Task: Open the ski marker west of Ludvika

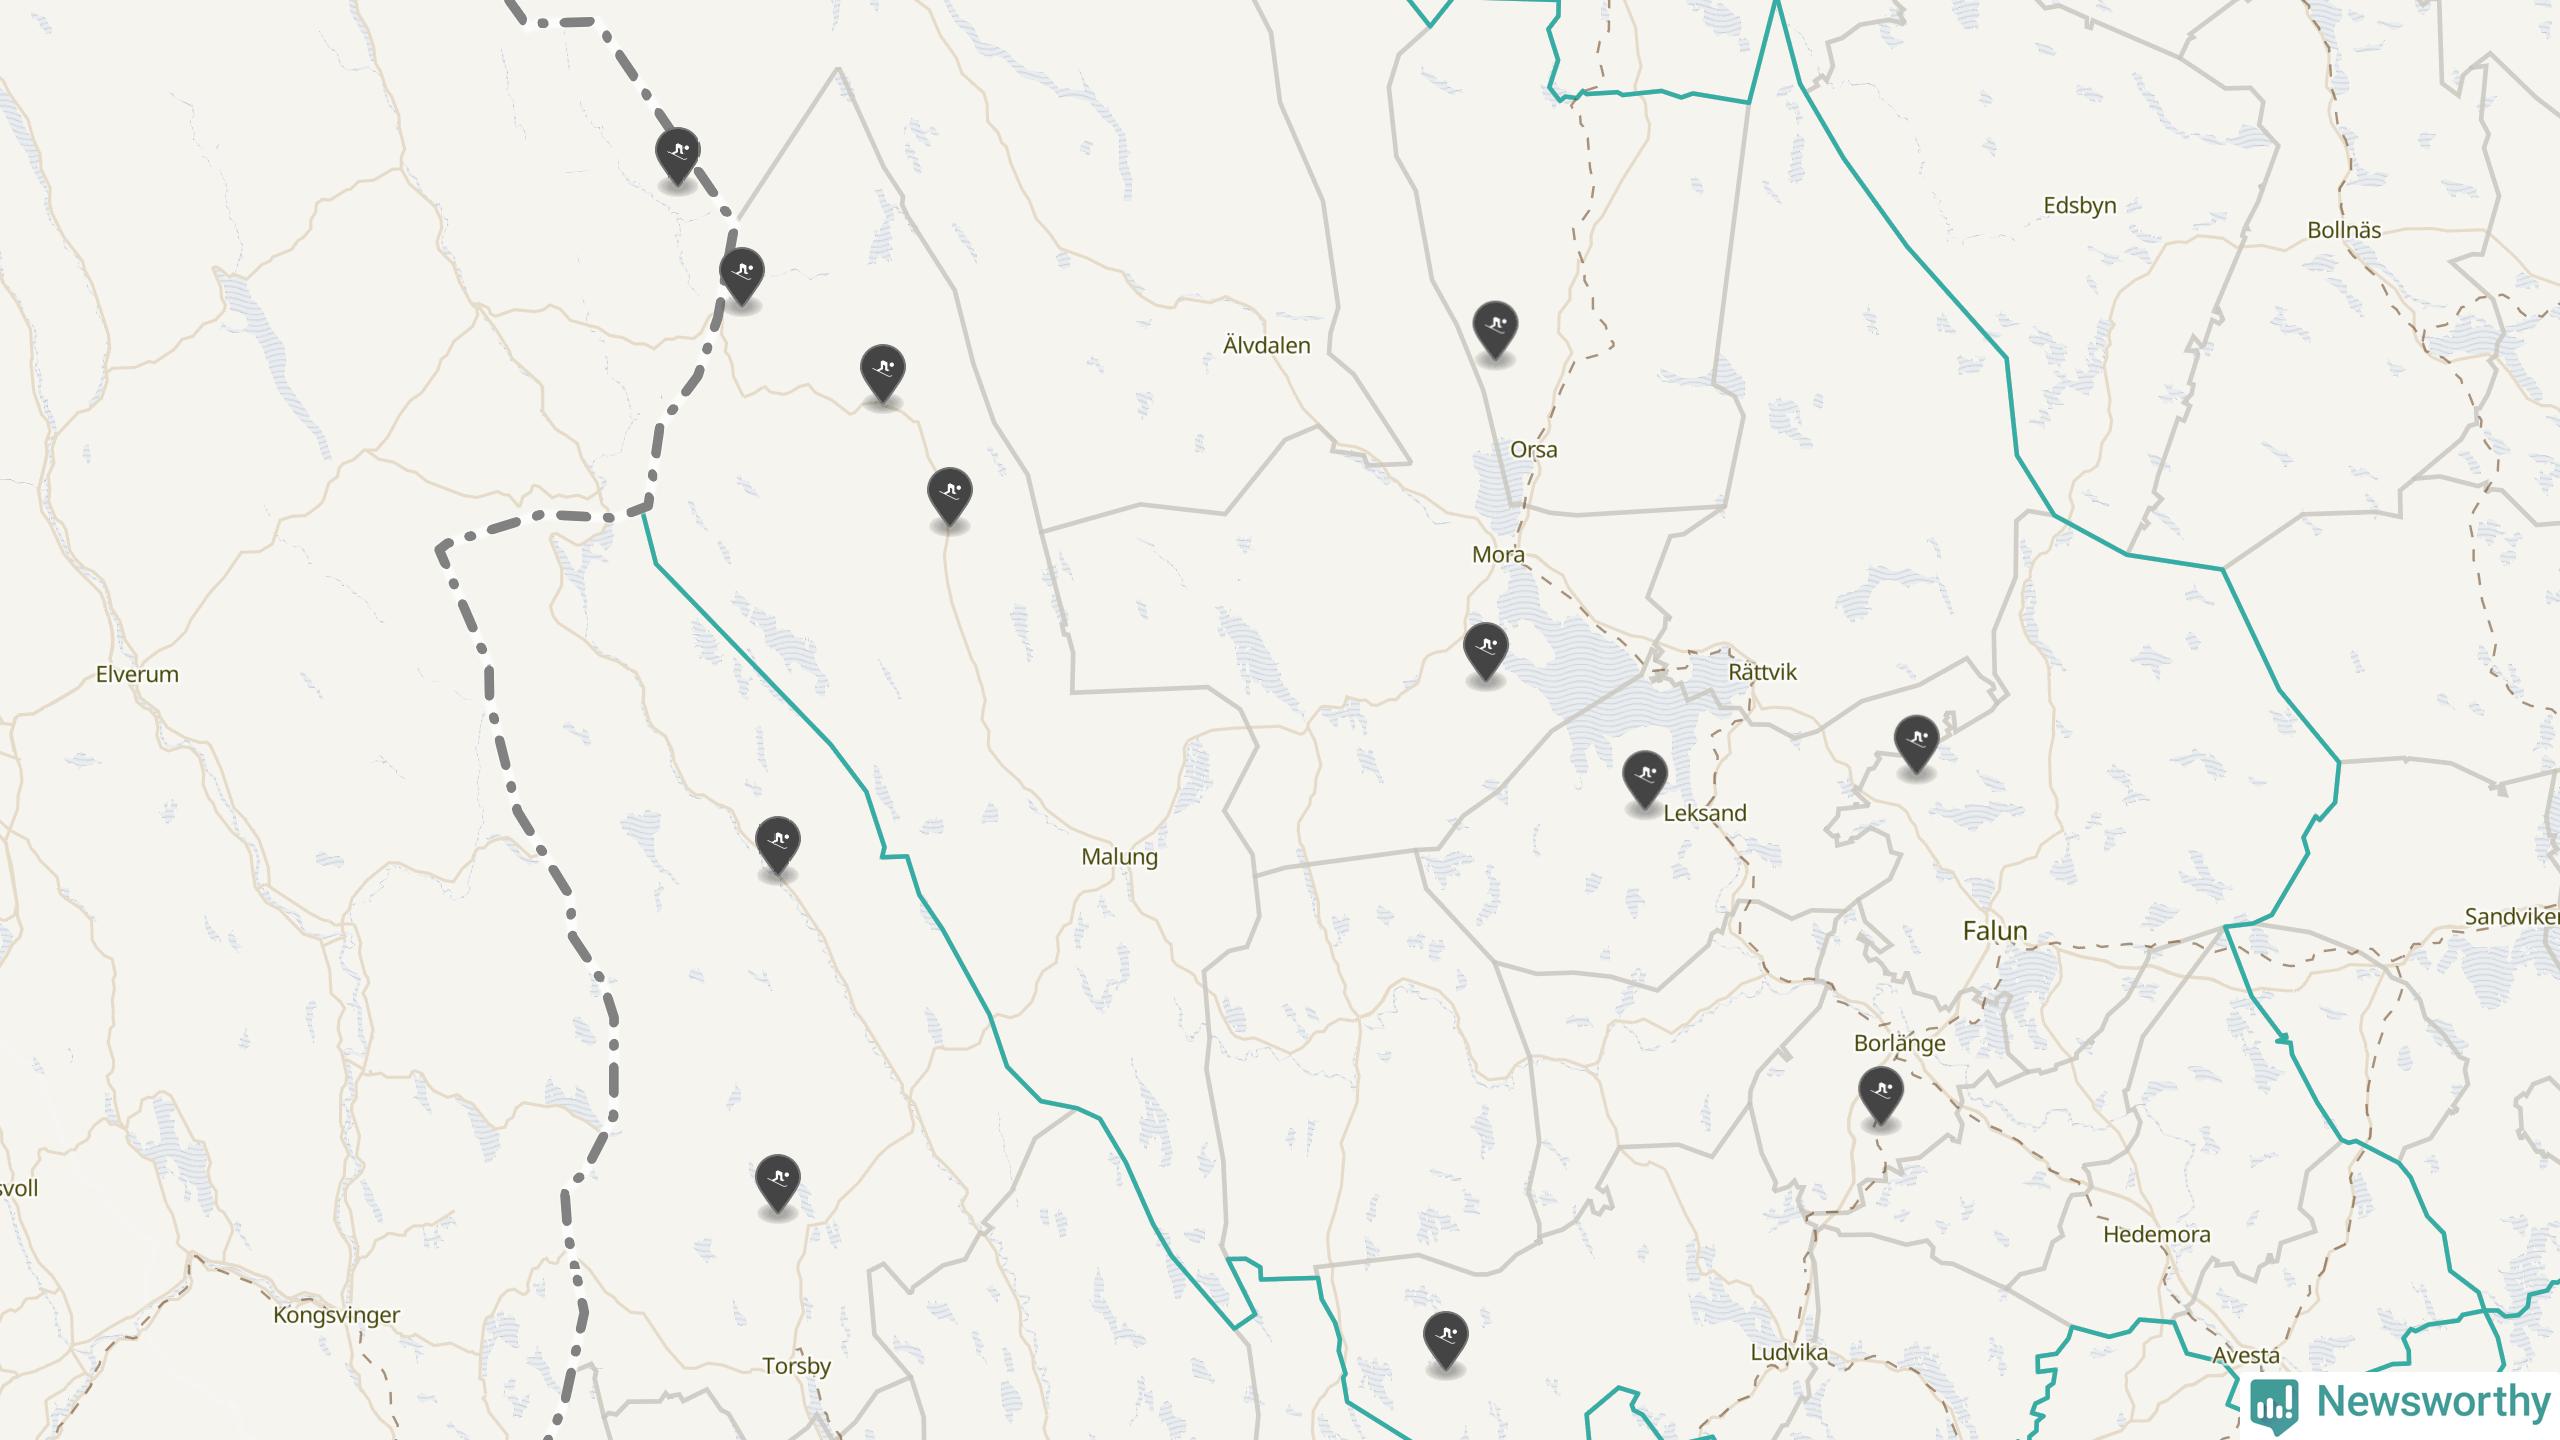Action: point(1445,1340)
